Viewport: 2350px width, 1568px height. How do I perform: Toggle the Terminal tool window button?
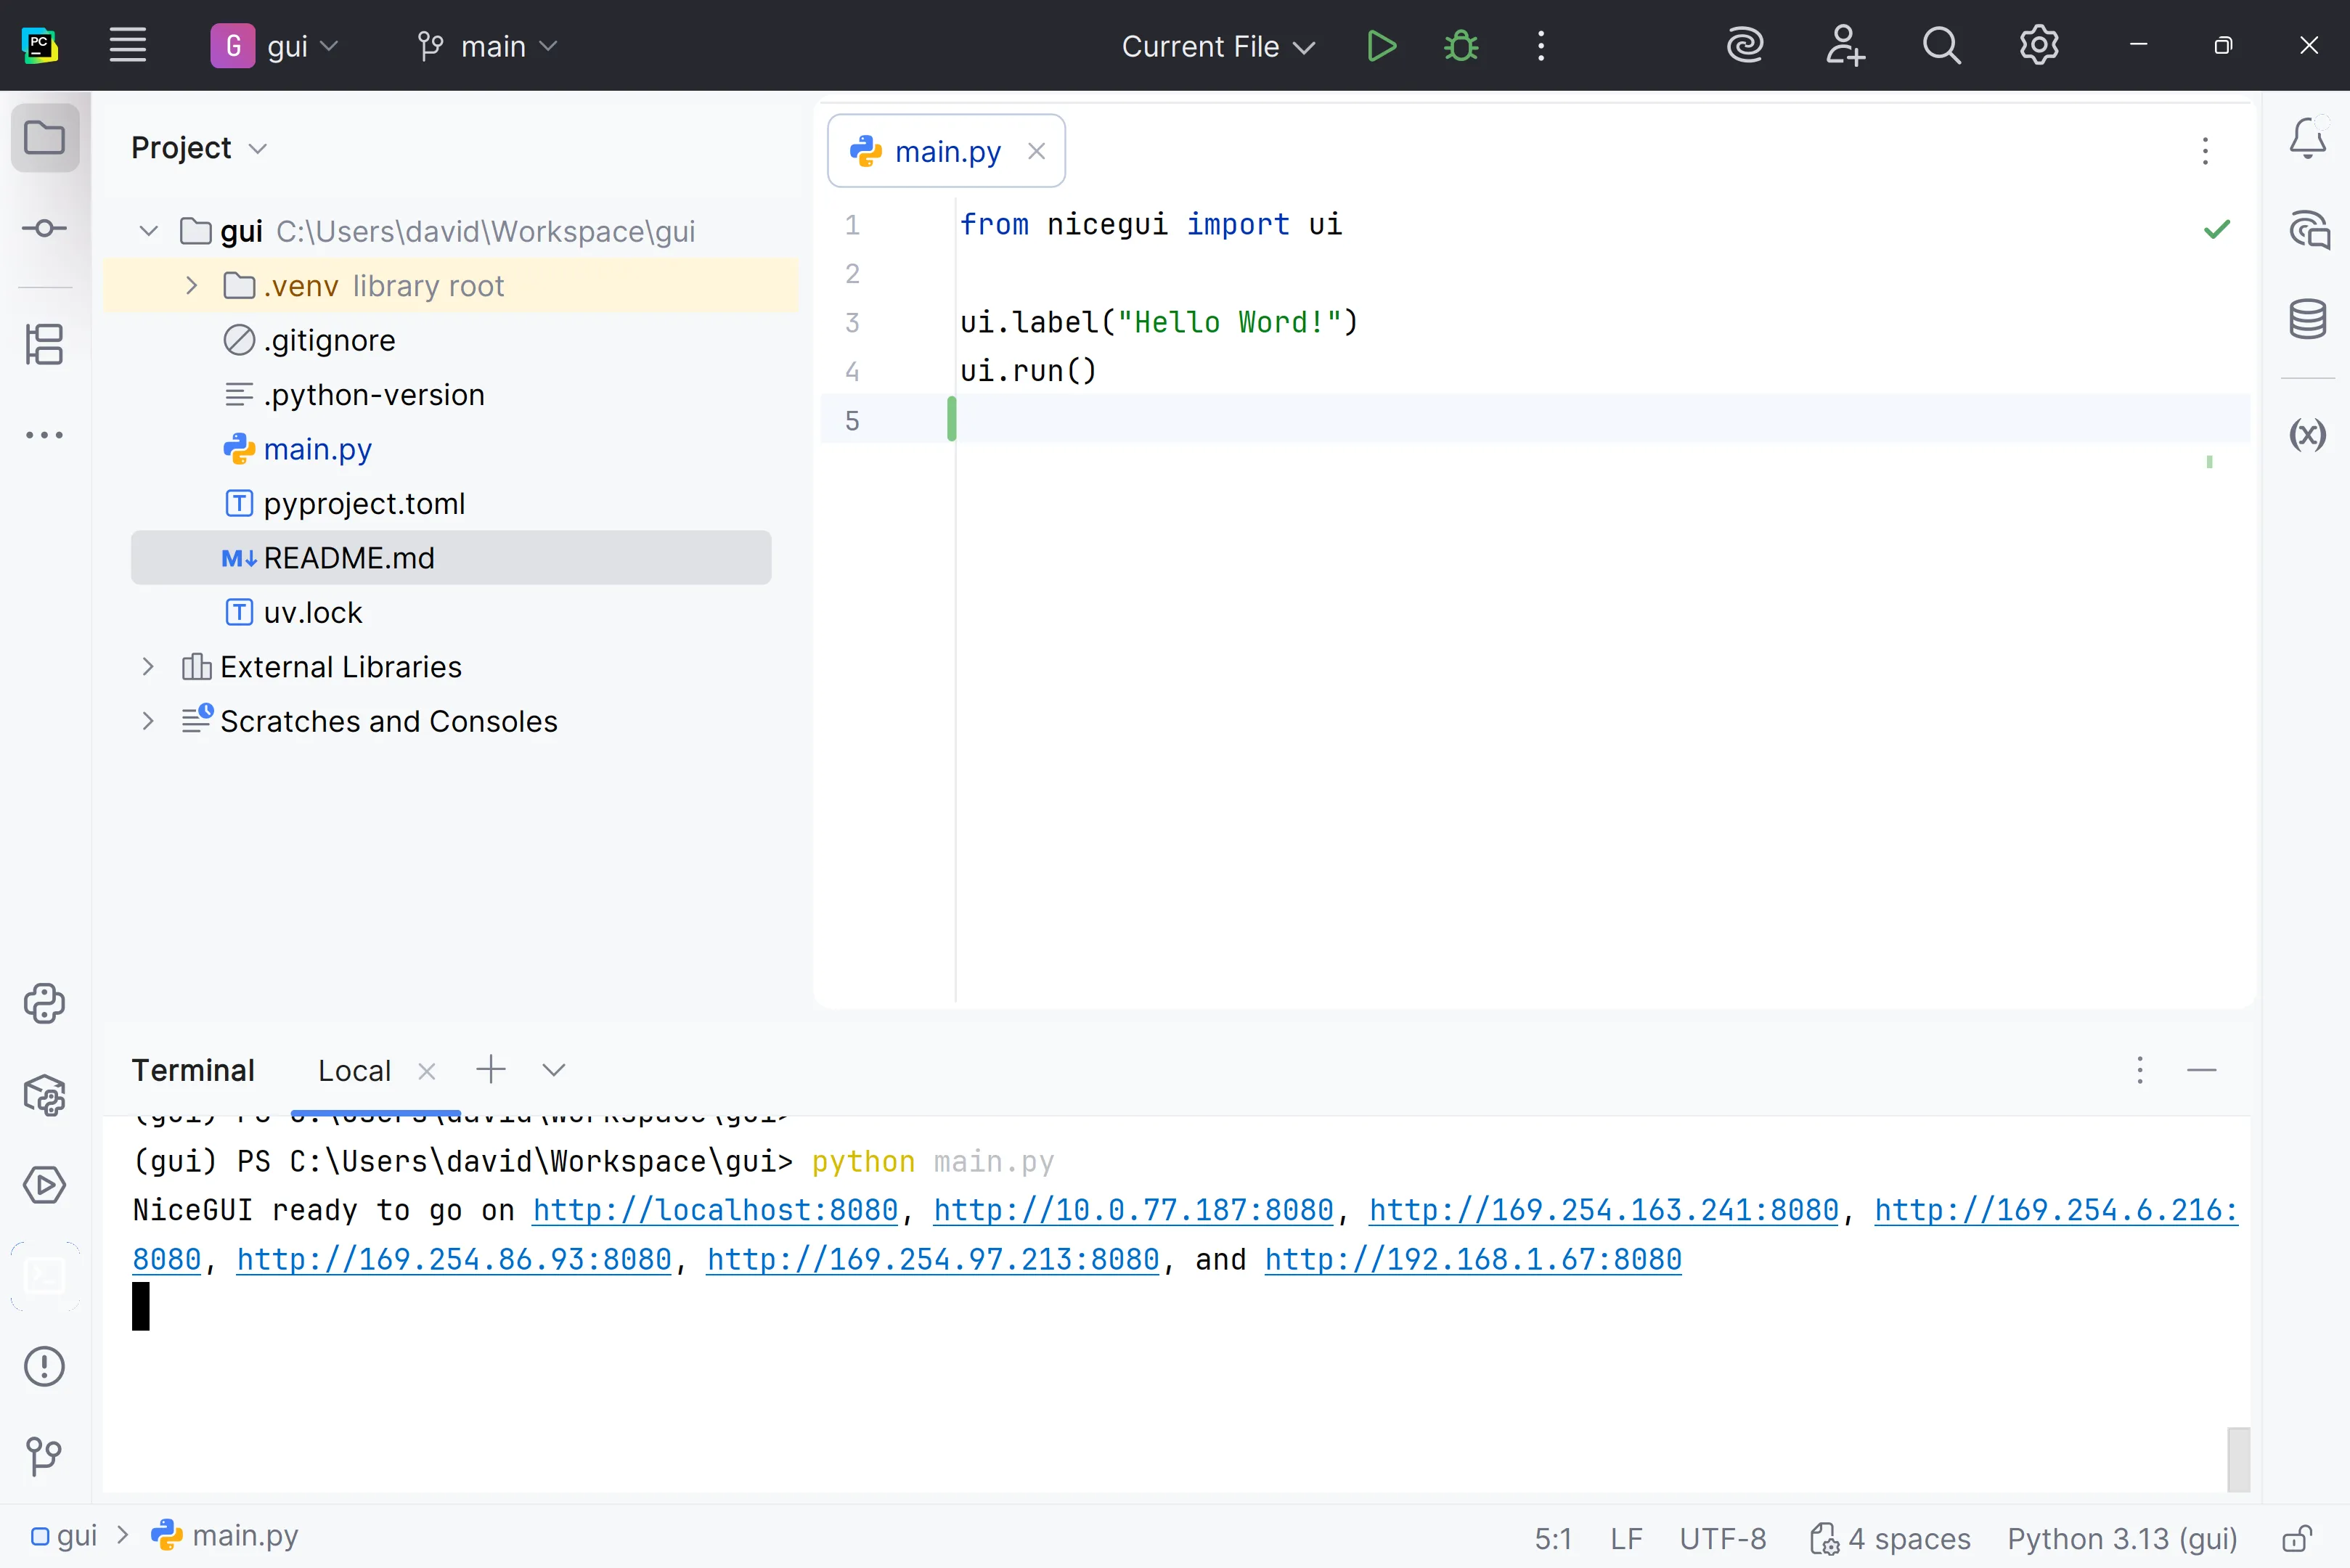tap(45, 1276)
